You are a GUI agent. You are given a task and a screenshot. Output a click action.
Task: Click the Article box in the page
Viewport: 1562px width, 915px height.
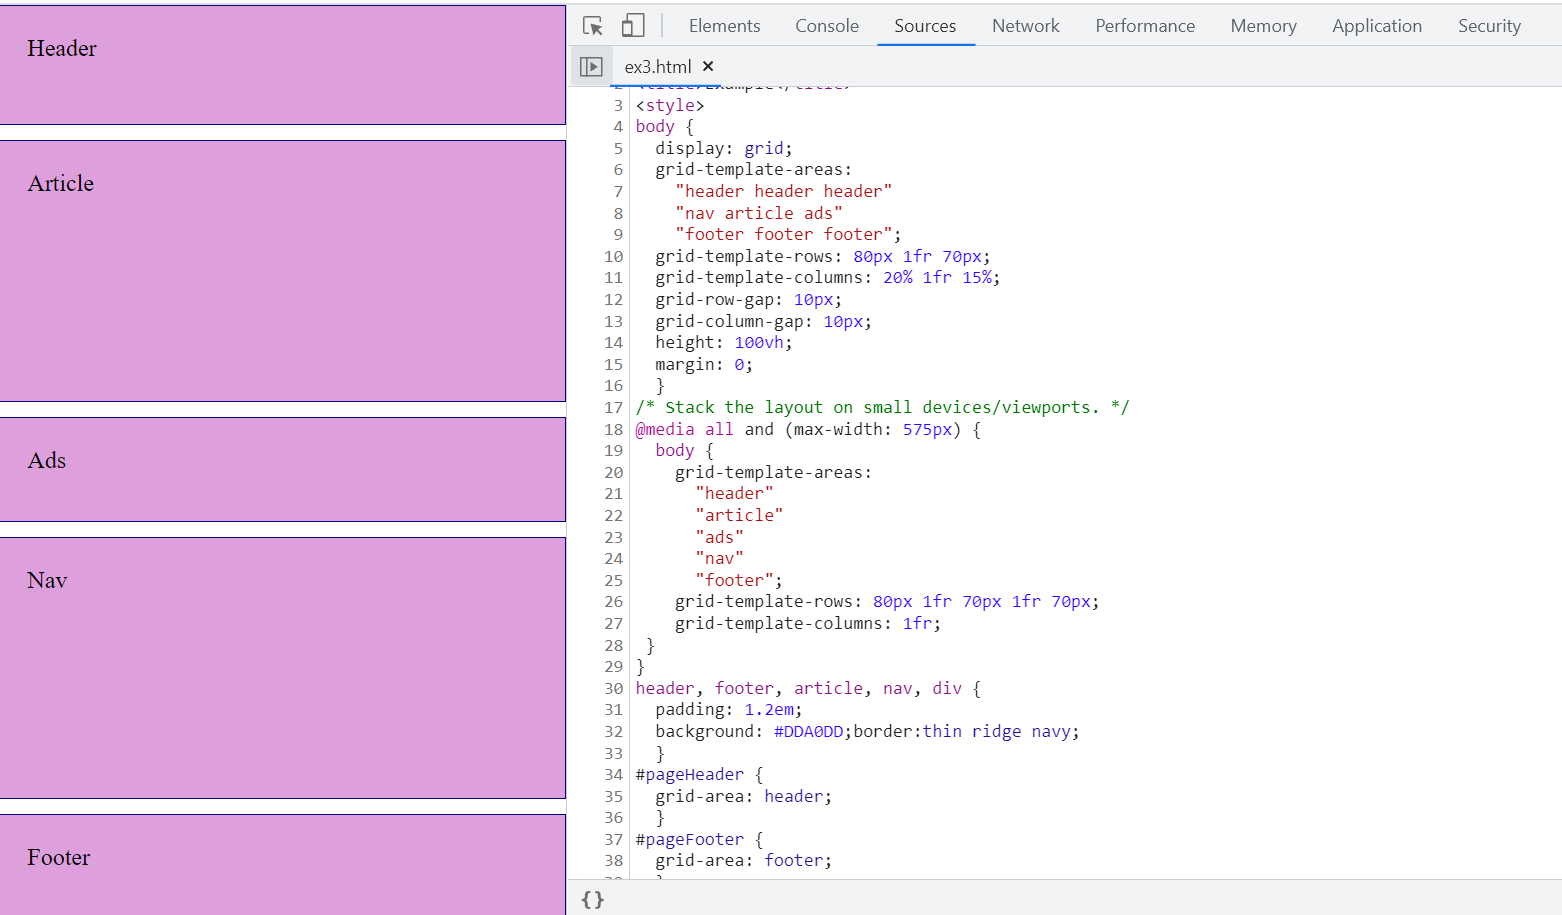tap(282, 270)
